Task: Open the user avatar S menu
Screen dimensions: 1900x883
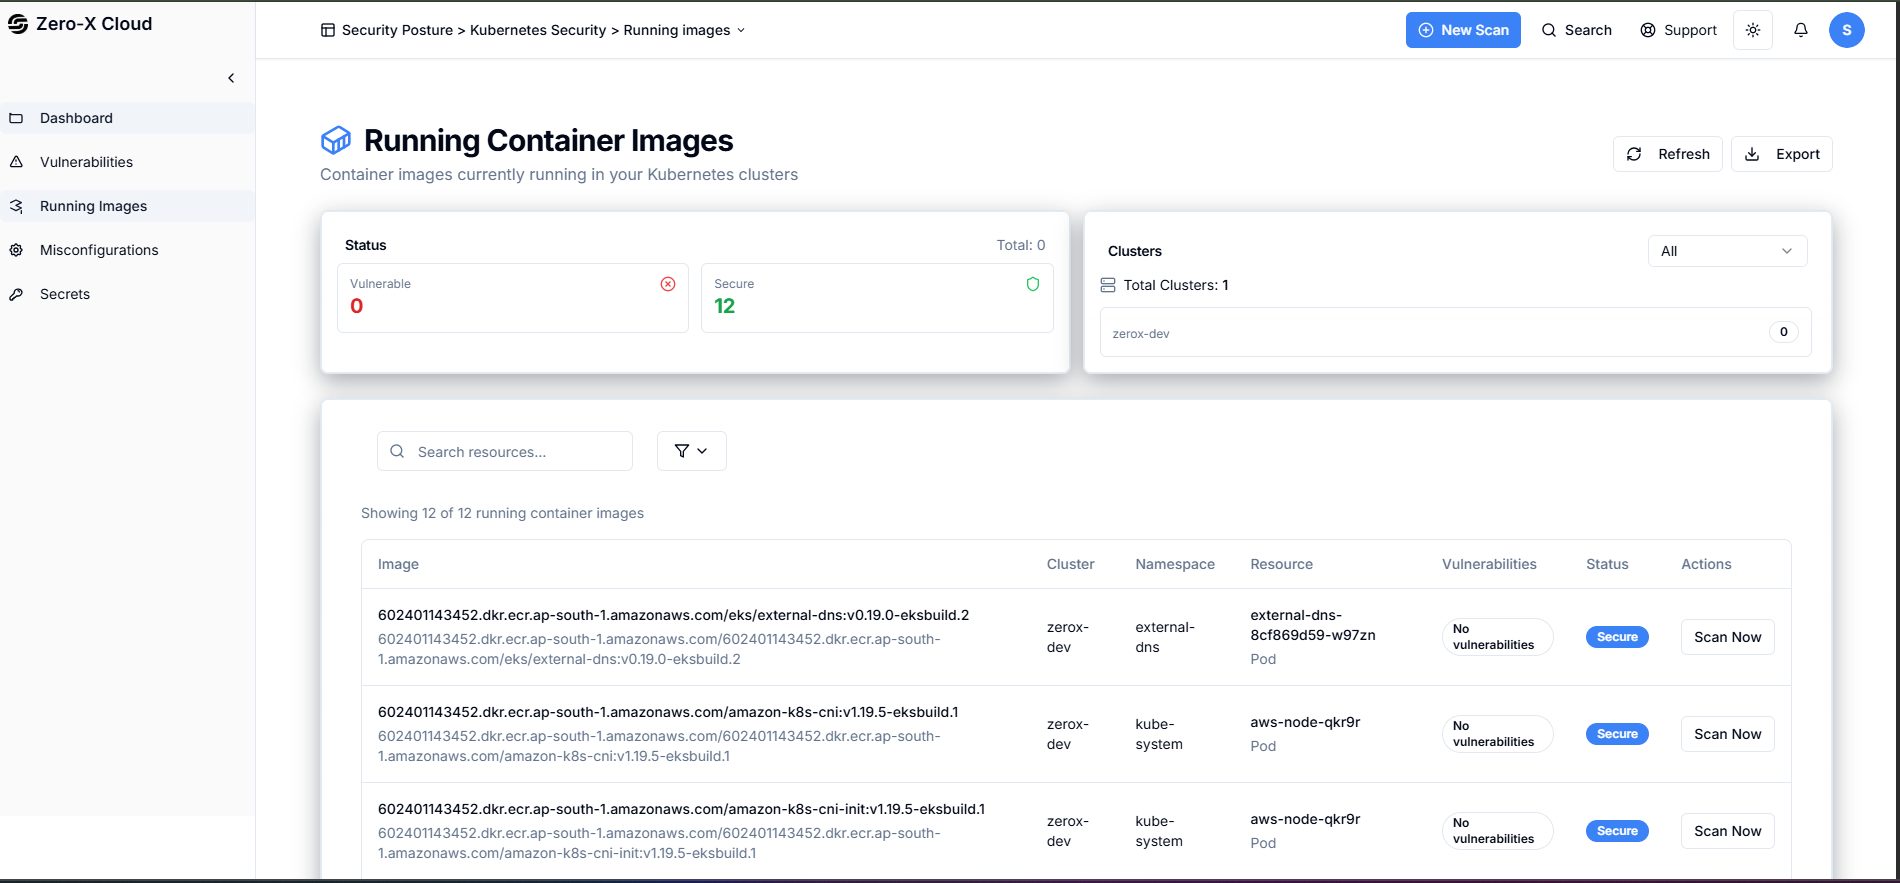Action: click(1847, 30)
